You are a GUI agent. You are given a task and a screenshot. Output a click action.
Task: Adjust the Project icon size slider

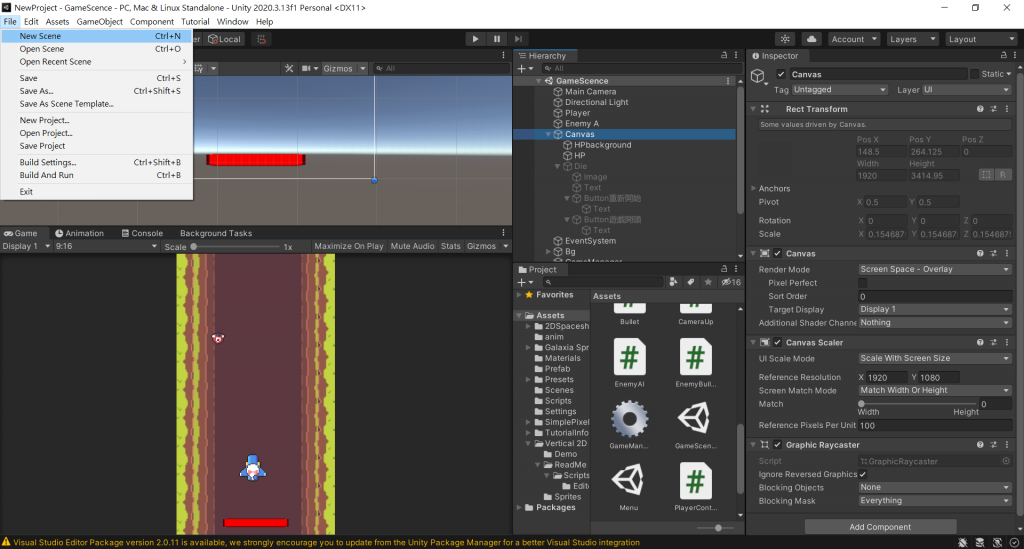(x=718, y=527)
